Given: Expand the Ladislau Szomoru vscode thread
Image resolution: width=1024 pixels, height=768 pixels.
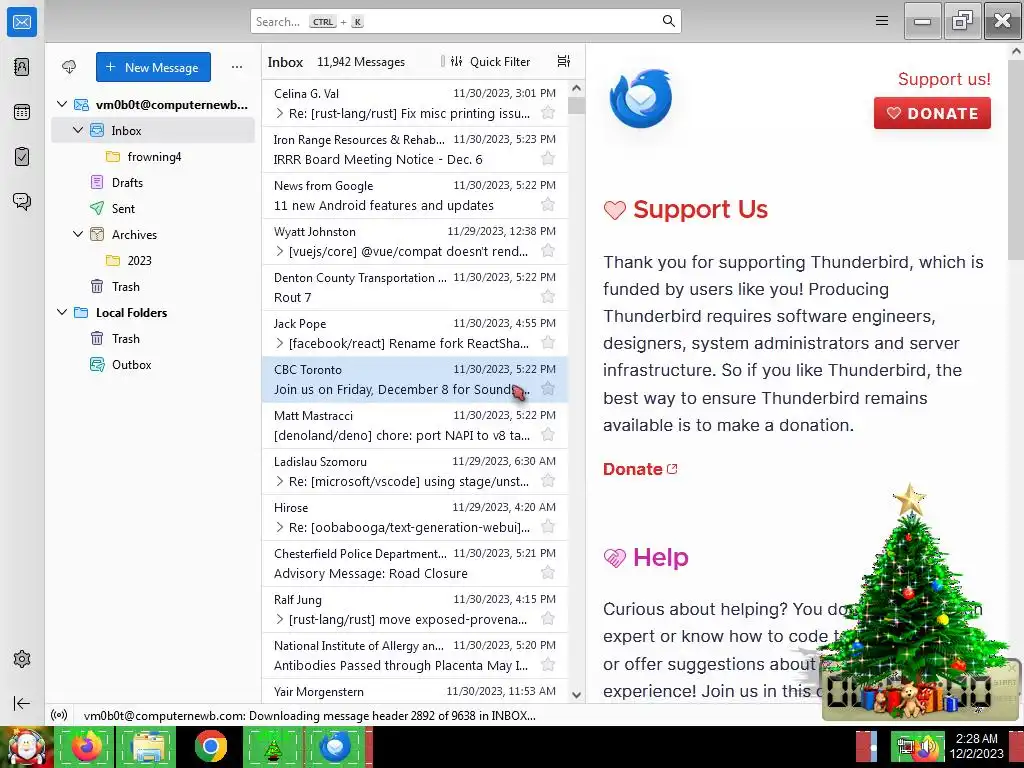Looking at the screenshot, I should 280,481.
